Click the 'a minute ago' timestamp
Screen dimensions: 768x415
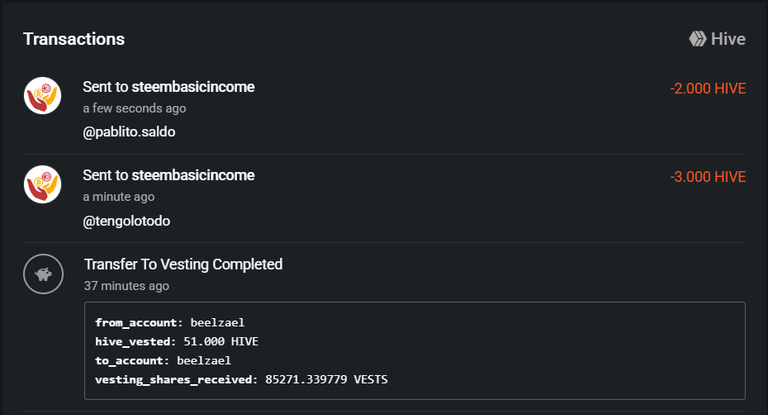(119, 197)
